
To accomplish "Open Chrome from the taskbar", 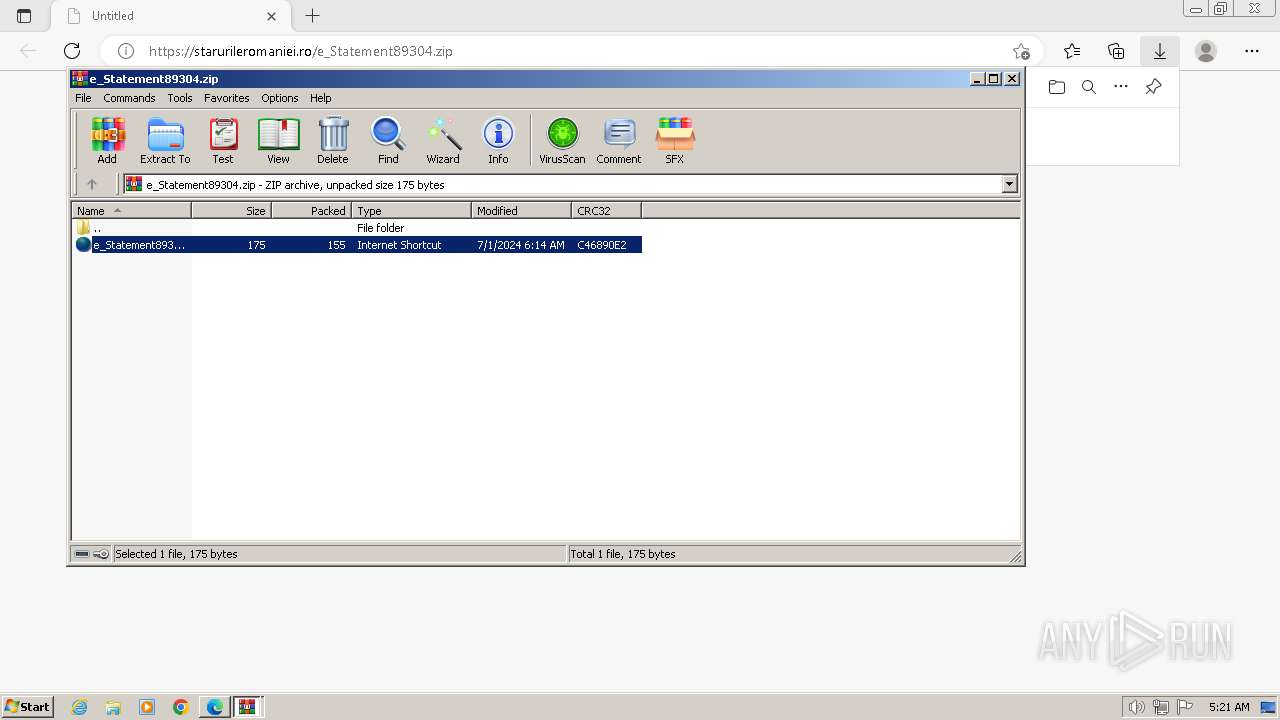I will (x=181, y=707).
